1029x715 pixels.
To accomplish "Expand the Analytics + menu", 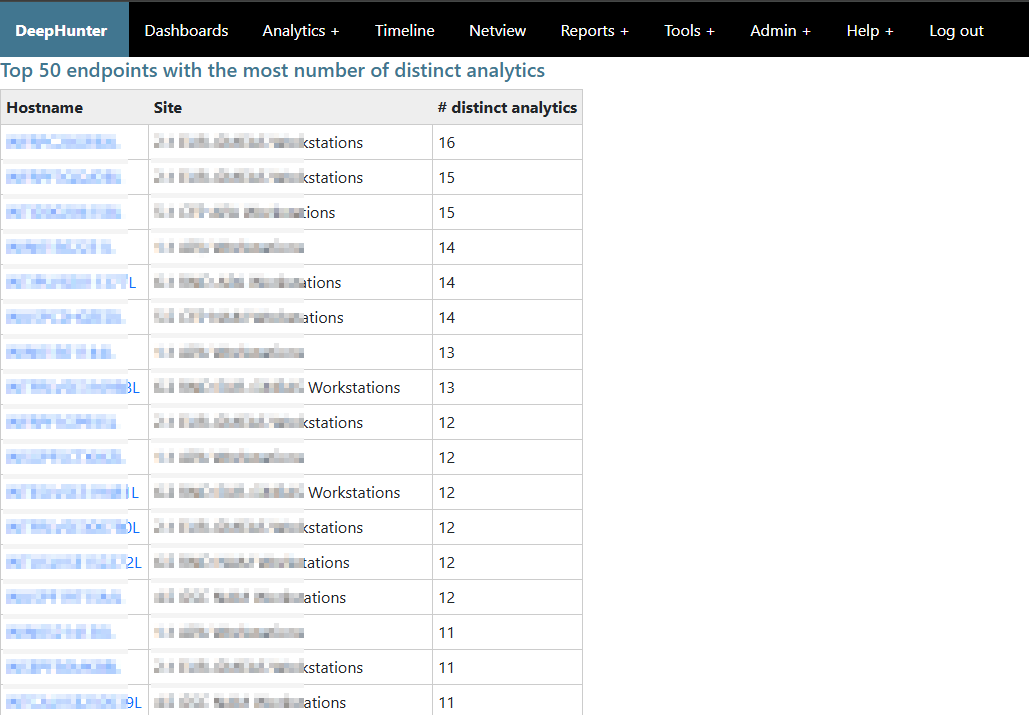I will [x=301, y=30].
